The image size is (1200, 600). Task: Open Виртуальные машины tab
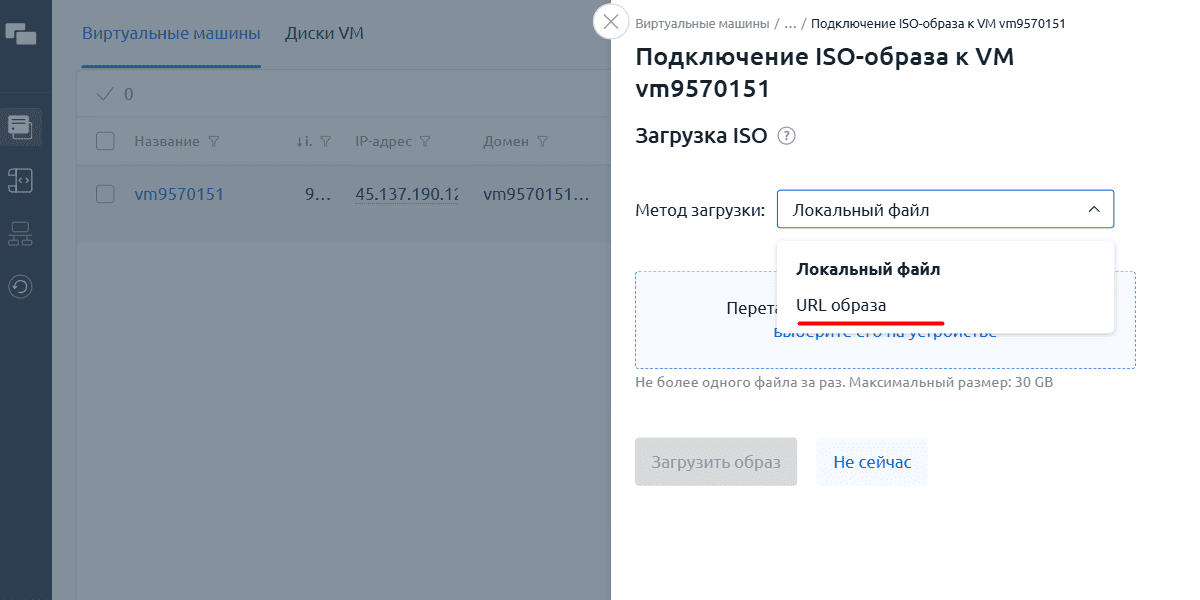pos(171,33)
